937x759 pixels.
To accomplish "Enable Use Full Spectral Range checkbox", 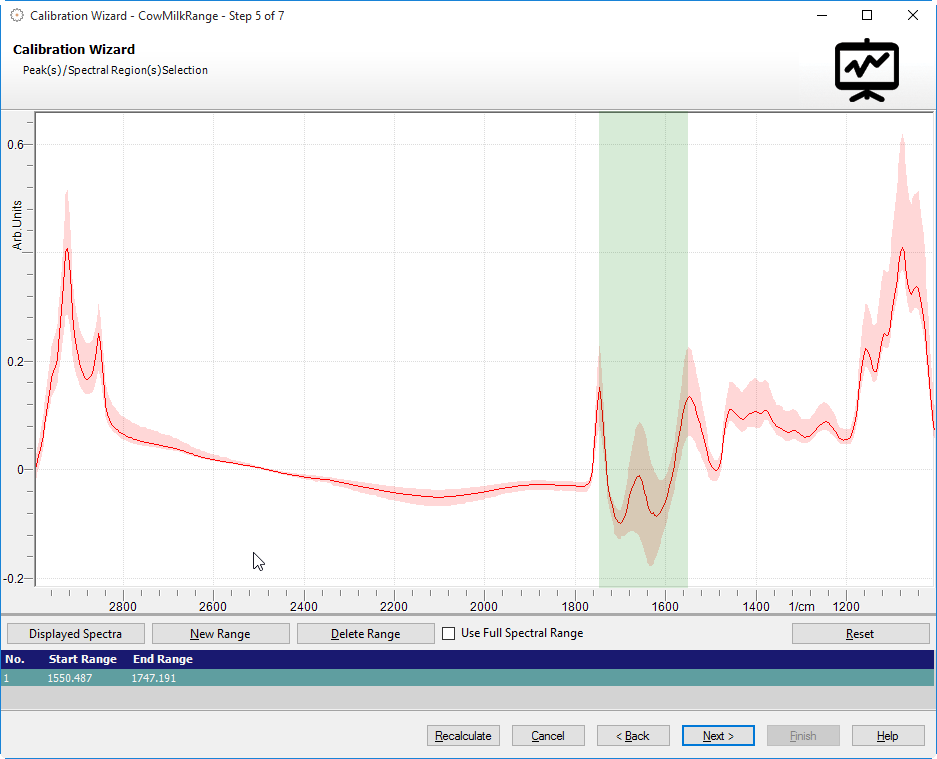I will click(x=449, y=633).
